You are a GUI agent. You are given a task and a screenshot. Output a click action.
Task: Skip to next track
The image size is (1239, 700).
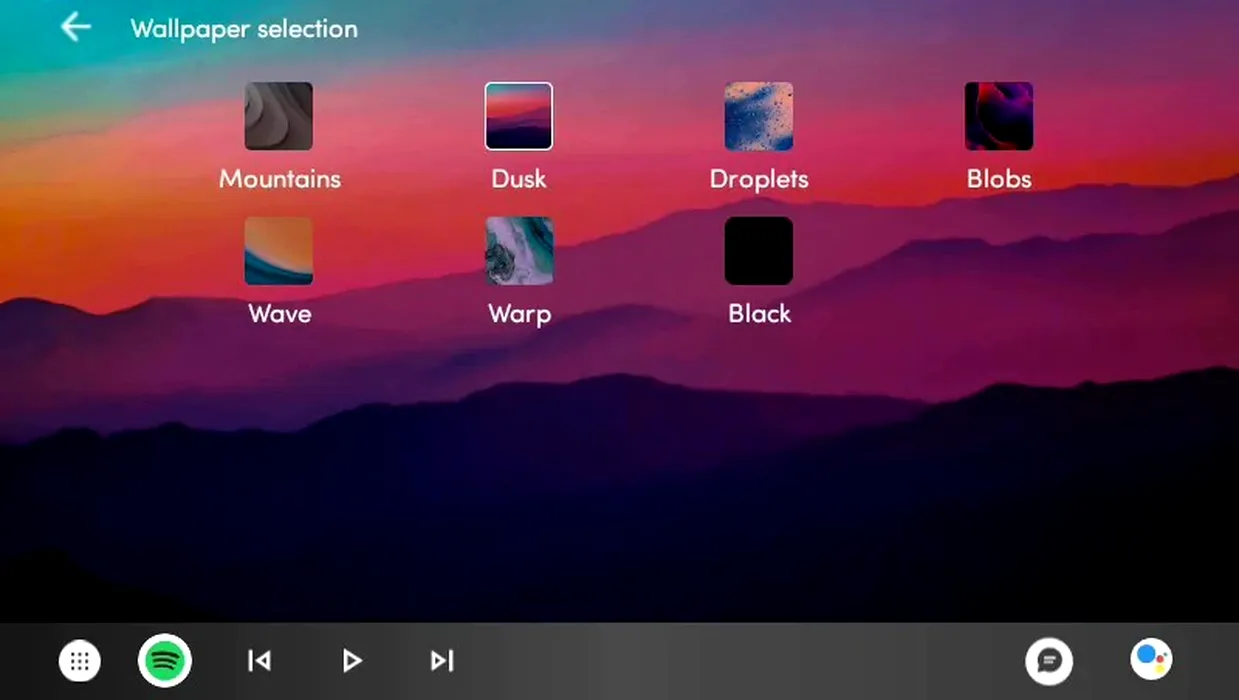(442, 661)
